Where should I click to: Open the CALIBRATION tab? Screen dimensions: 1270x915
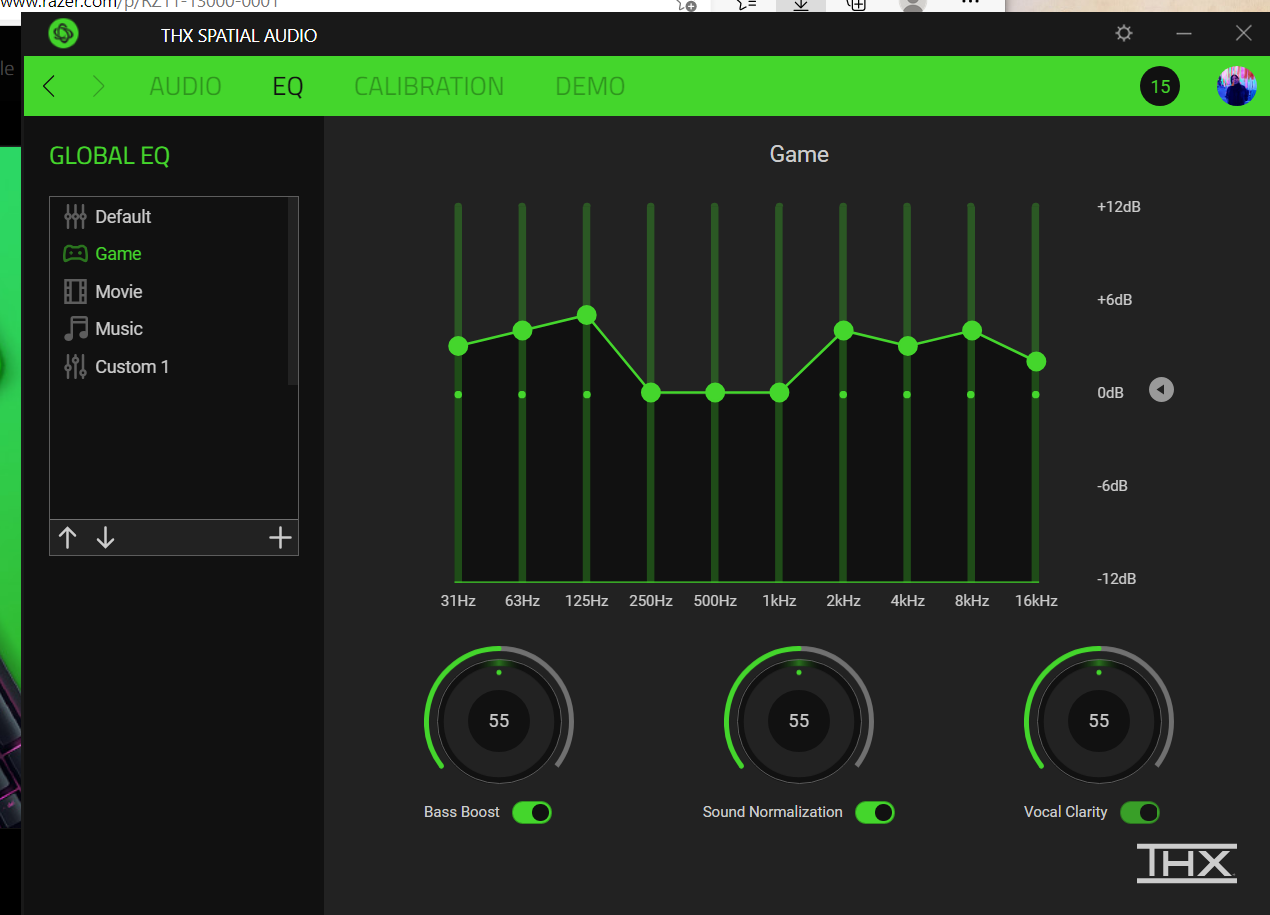429,86
